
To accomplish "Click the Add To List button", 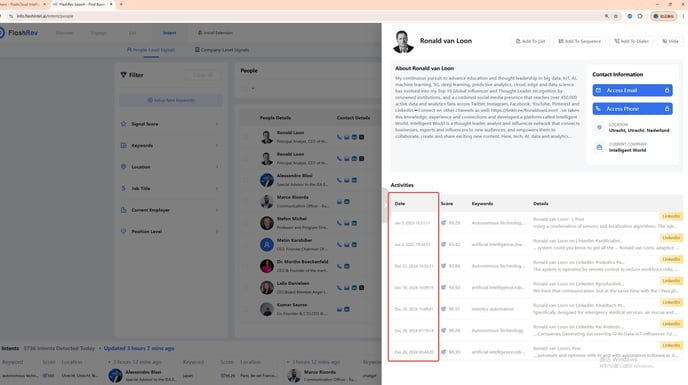I will pos(530,41).
